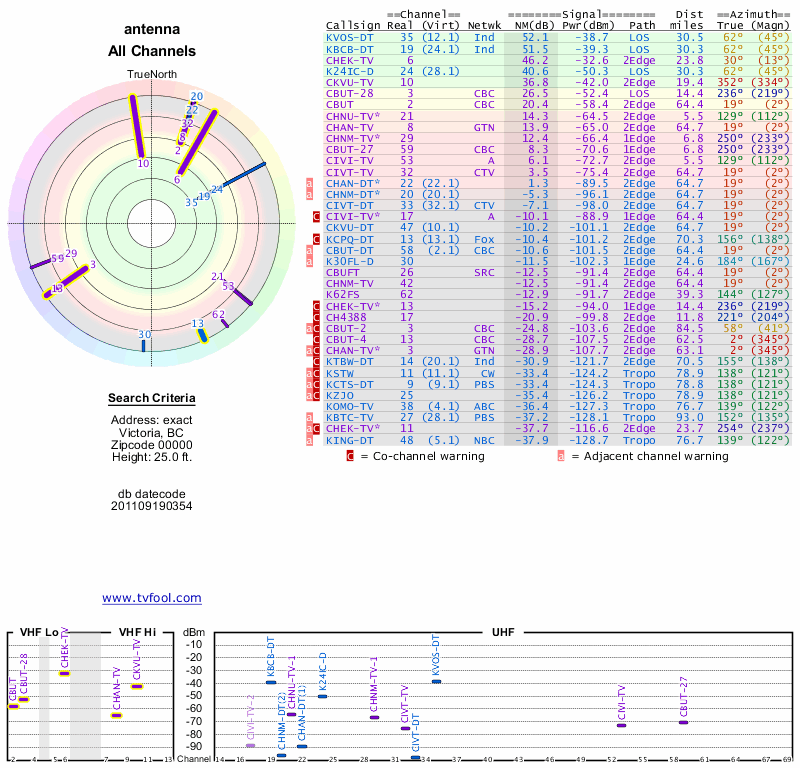The height and width of the screenshot is (768, 800).
Task: Click the CHNM-TV-1 marker in the UHF chart
Action: point(374,717)
